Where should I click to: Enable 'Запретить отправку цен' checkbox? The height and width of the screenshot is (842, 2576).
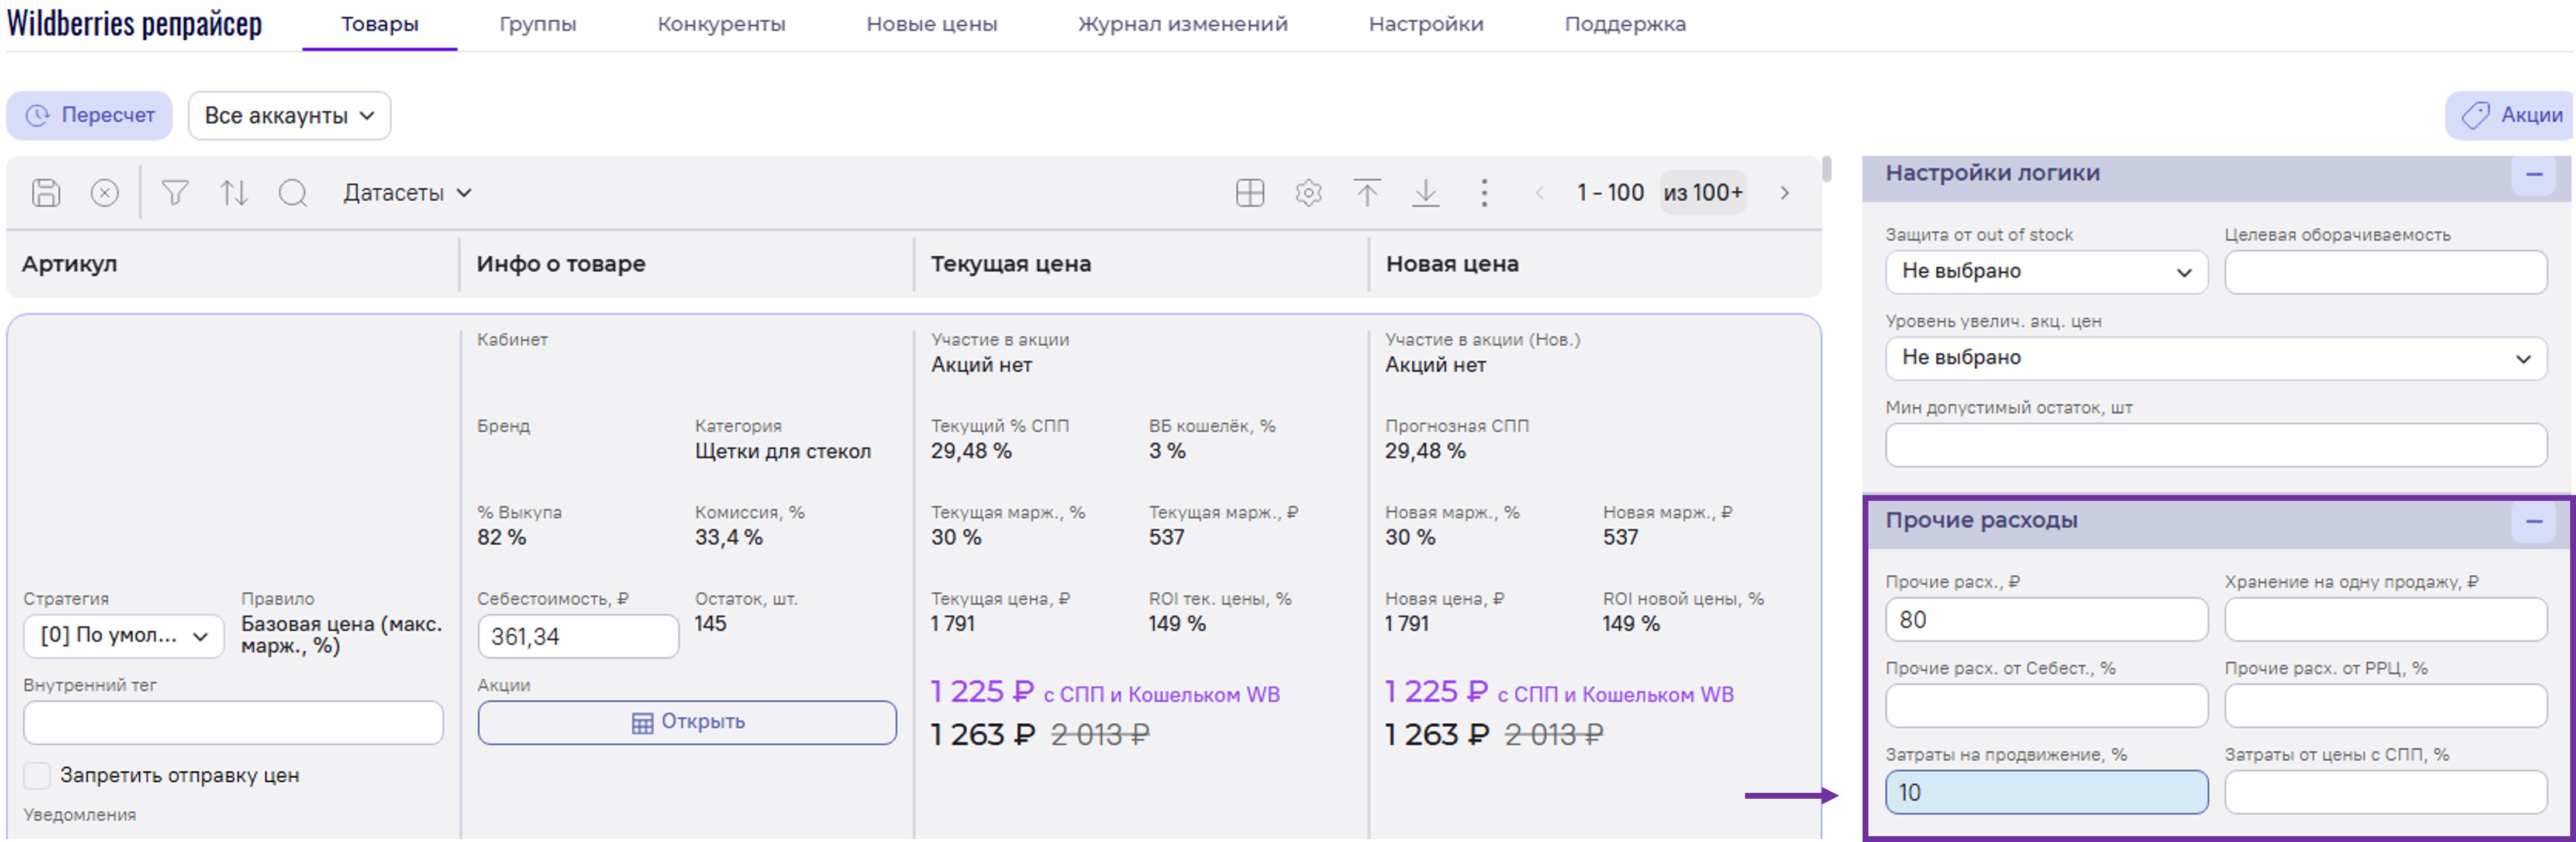[37, 775]
